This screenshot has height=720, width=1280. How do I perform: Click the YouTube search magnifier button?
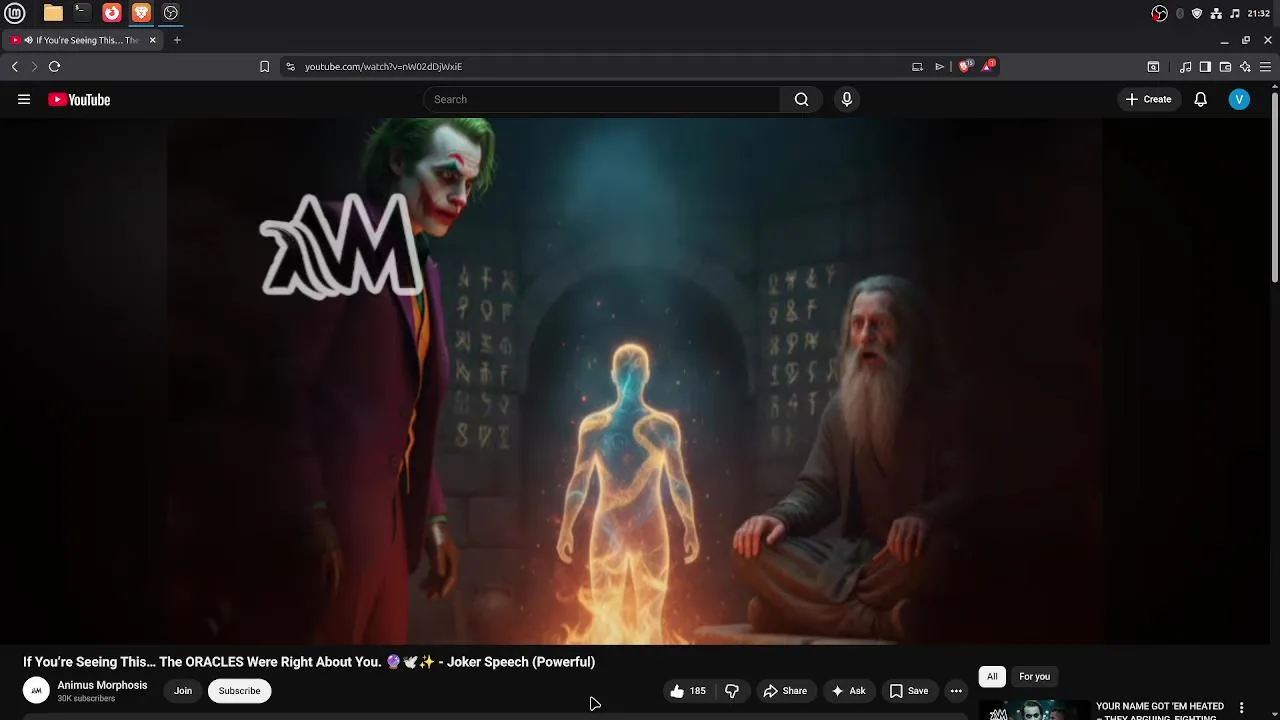[801, 99]
